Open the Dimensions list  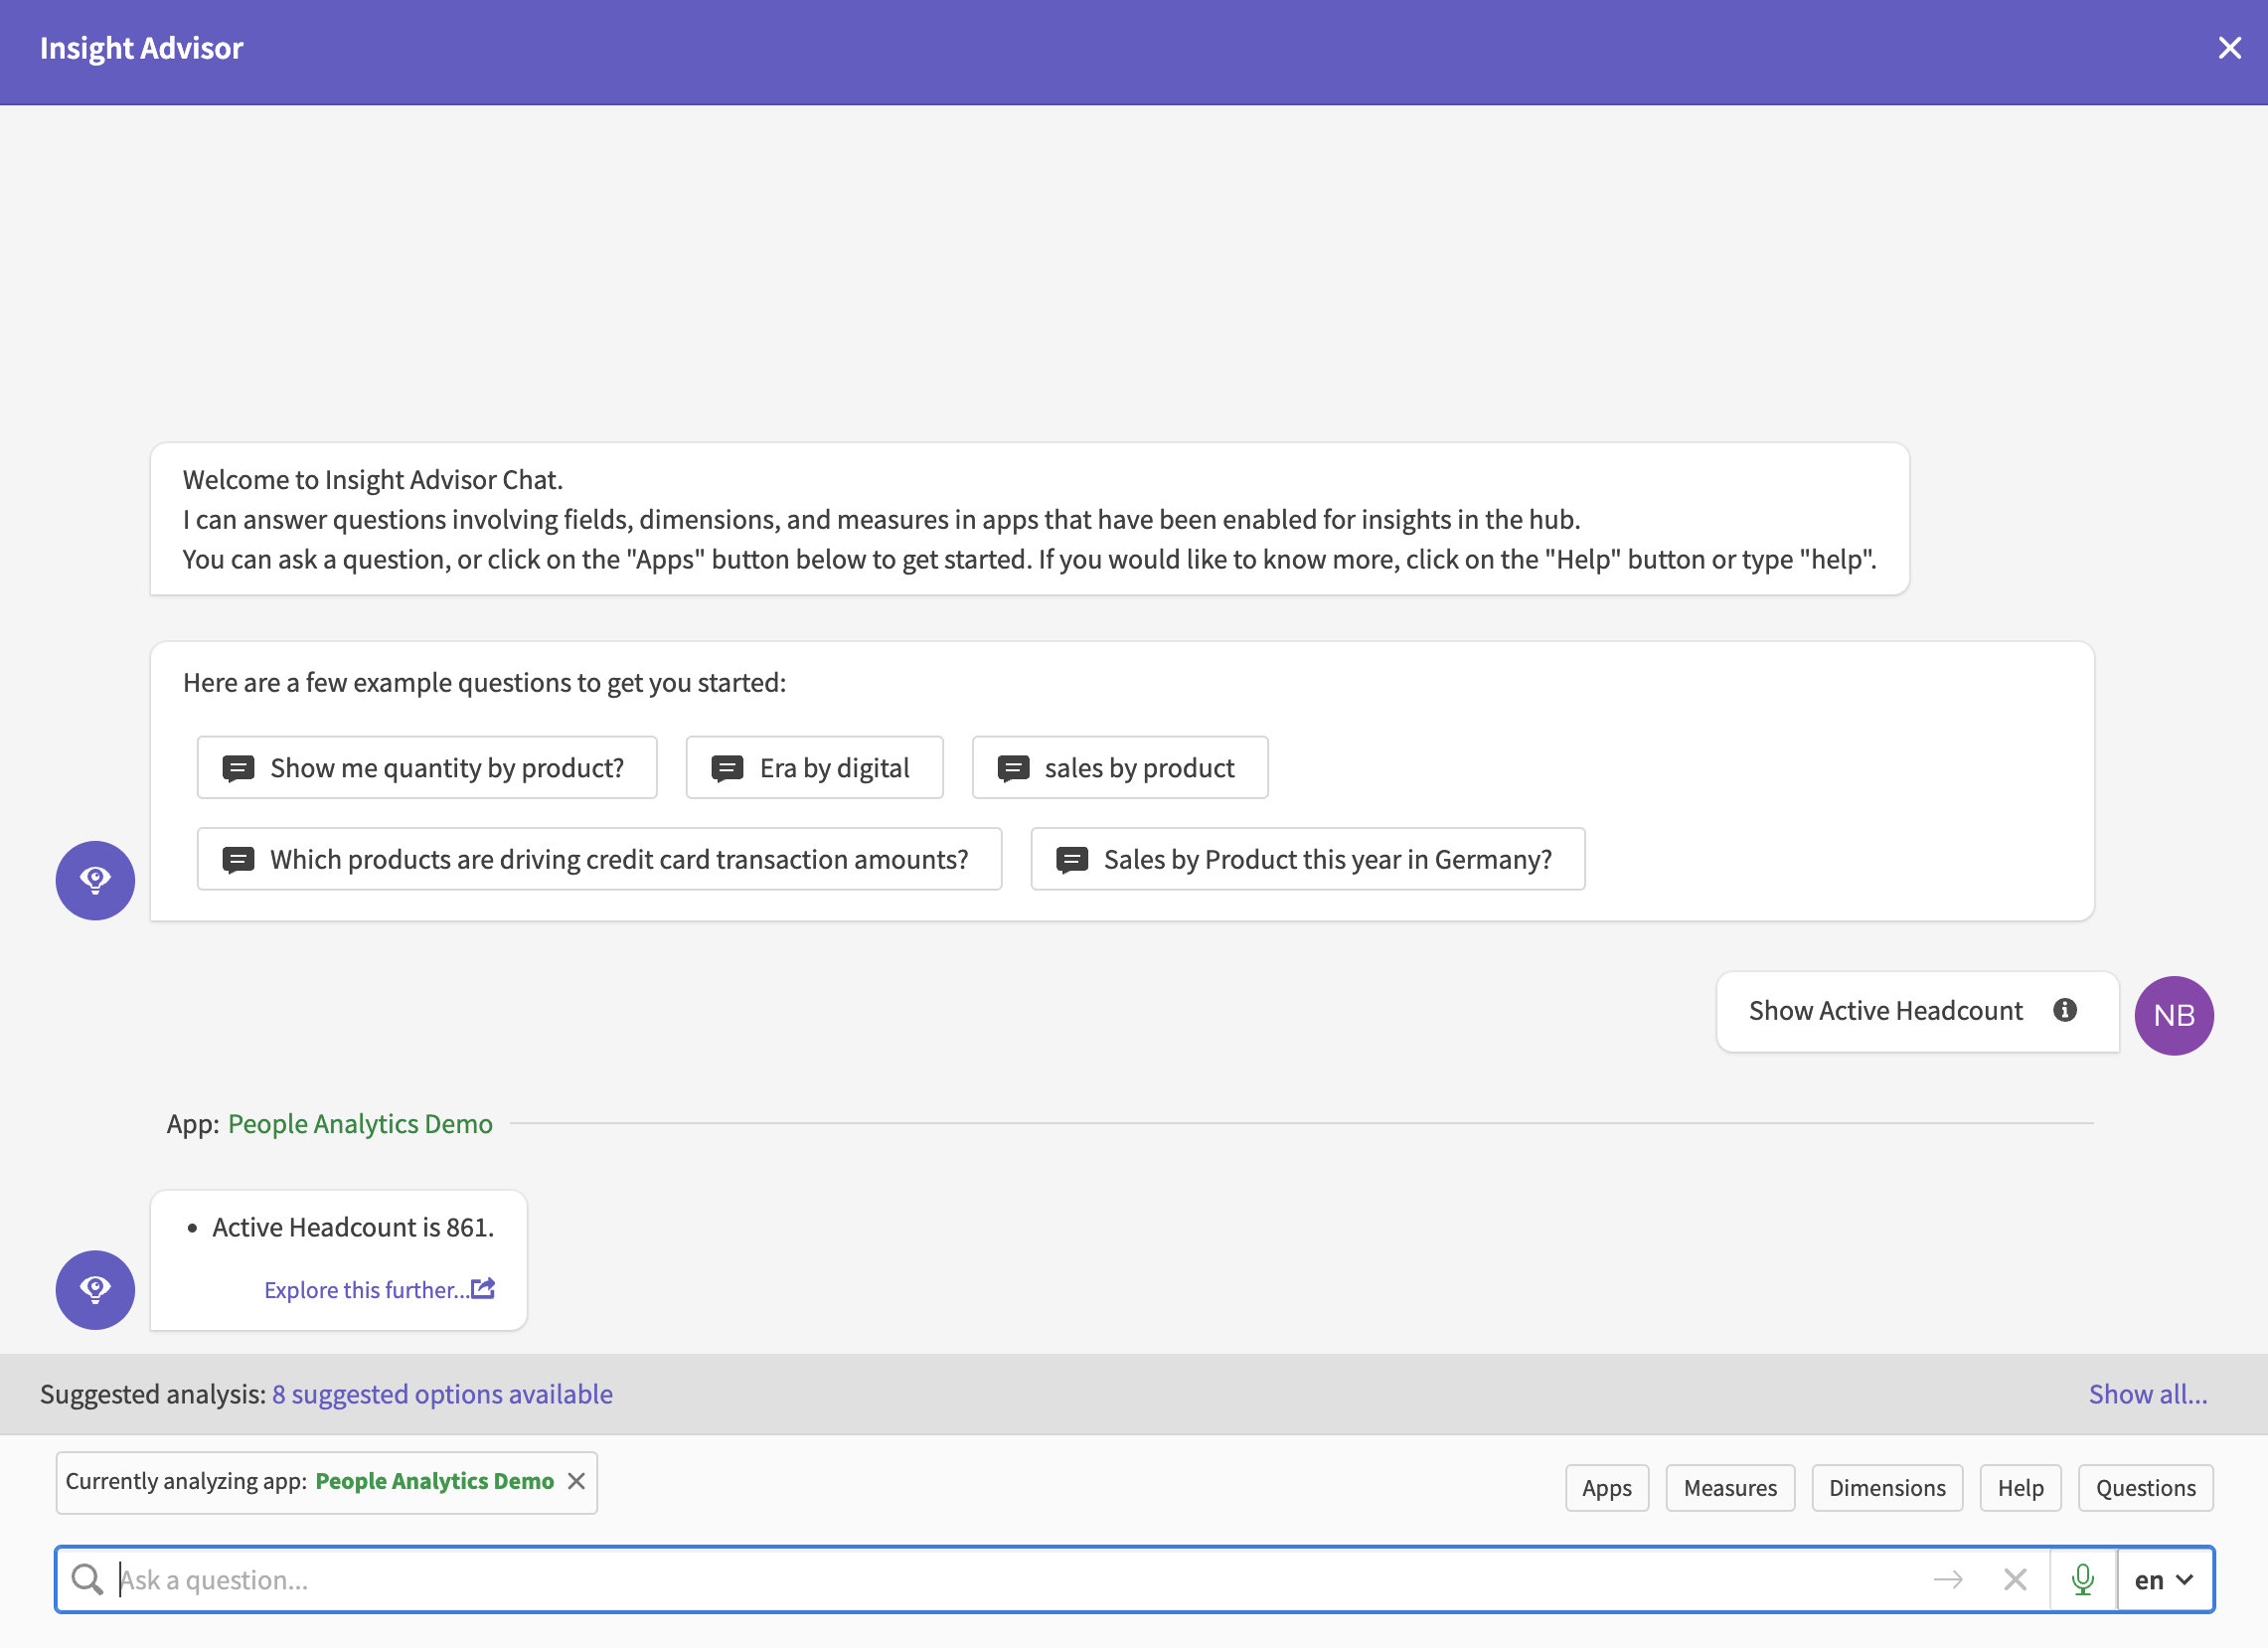coord(1886,1487)
